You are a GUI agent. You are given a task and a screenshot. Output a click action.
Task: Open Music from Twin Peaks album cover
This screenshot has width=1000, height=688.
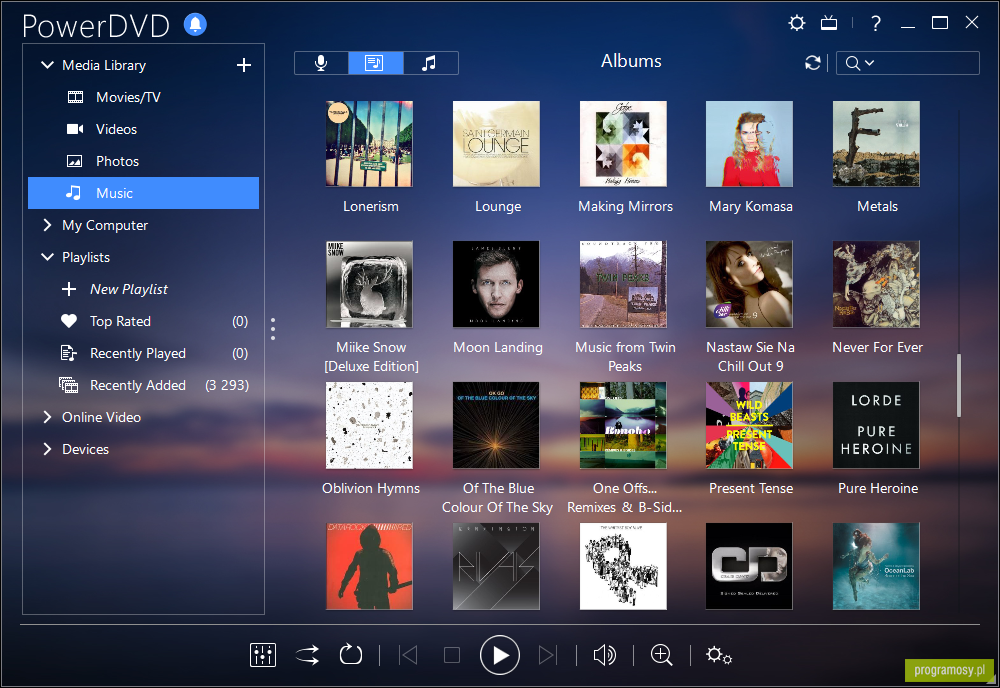point(623,284)
